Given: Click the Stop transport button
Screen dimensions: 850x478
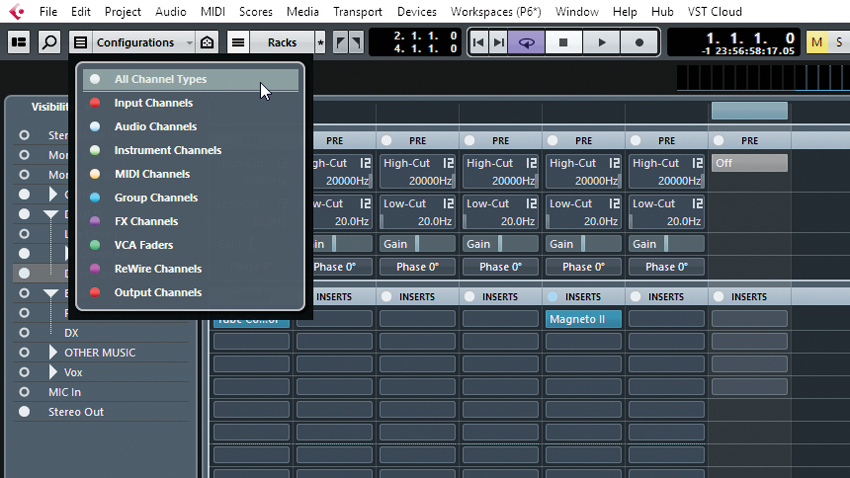Looking at the screenshot, I should [x=563, y=42].
